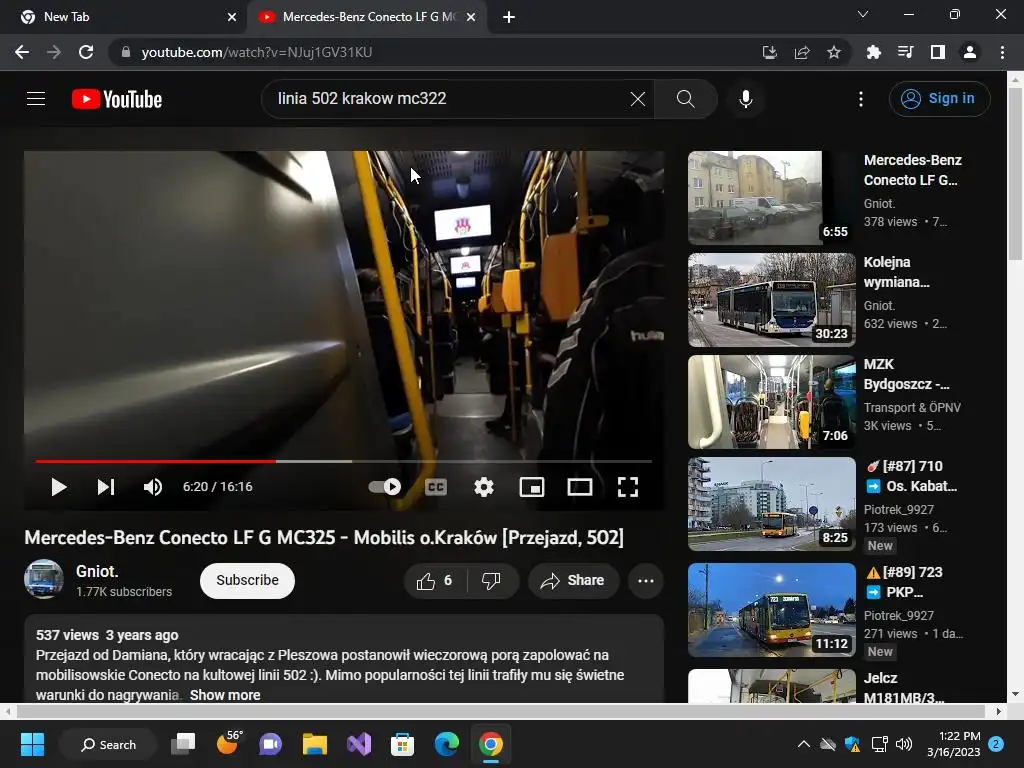The image size is (1024, 768).
Task: Show hidden system tray icons chevron
Action: tap(804, 744)
